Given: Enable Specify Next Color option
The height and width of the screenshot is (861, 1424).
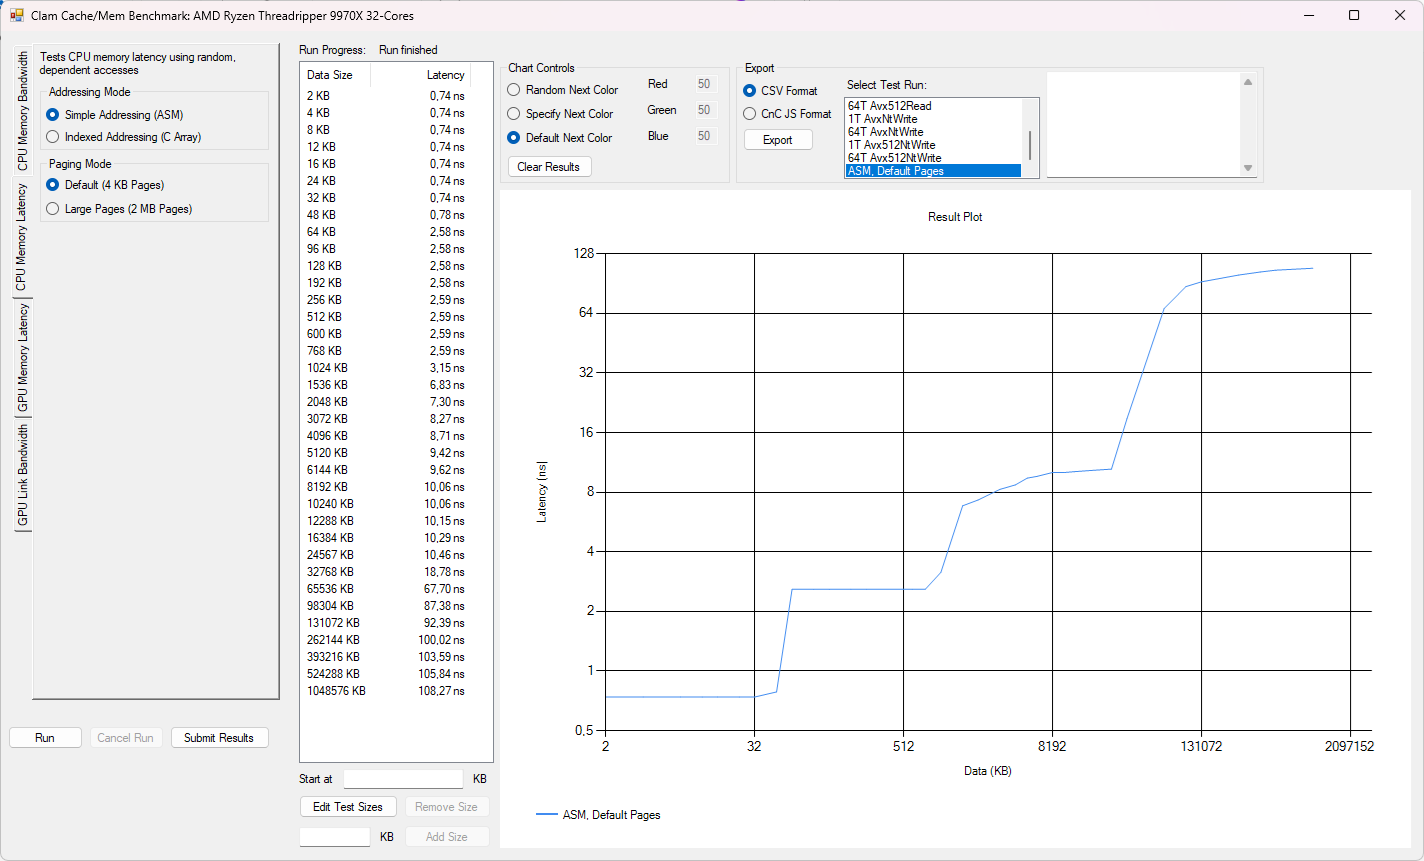Looking at the screenshot, I should point(561,114).
